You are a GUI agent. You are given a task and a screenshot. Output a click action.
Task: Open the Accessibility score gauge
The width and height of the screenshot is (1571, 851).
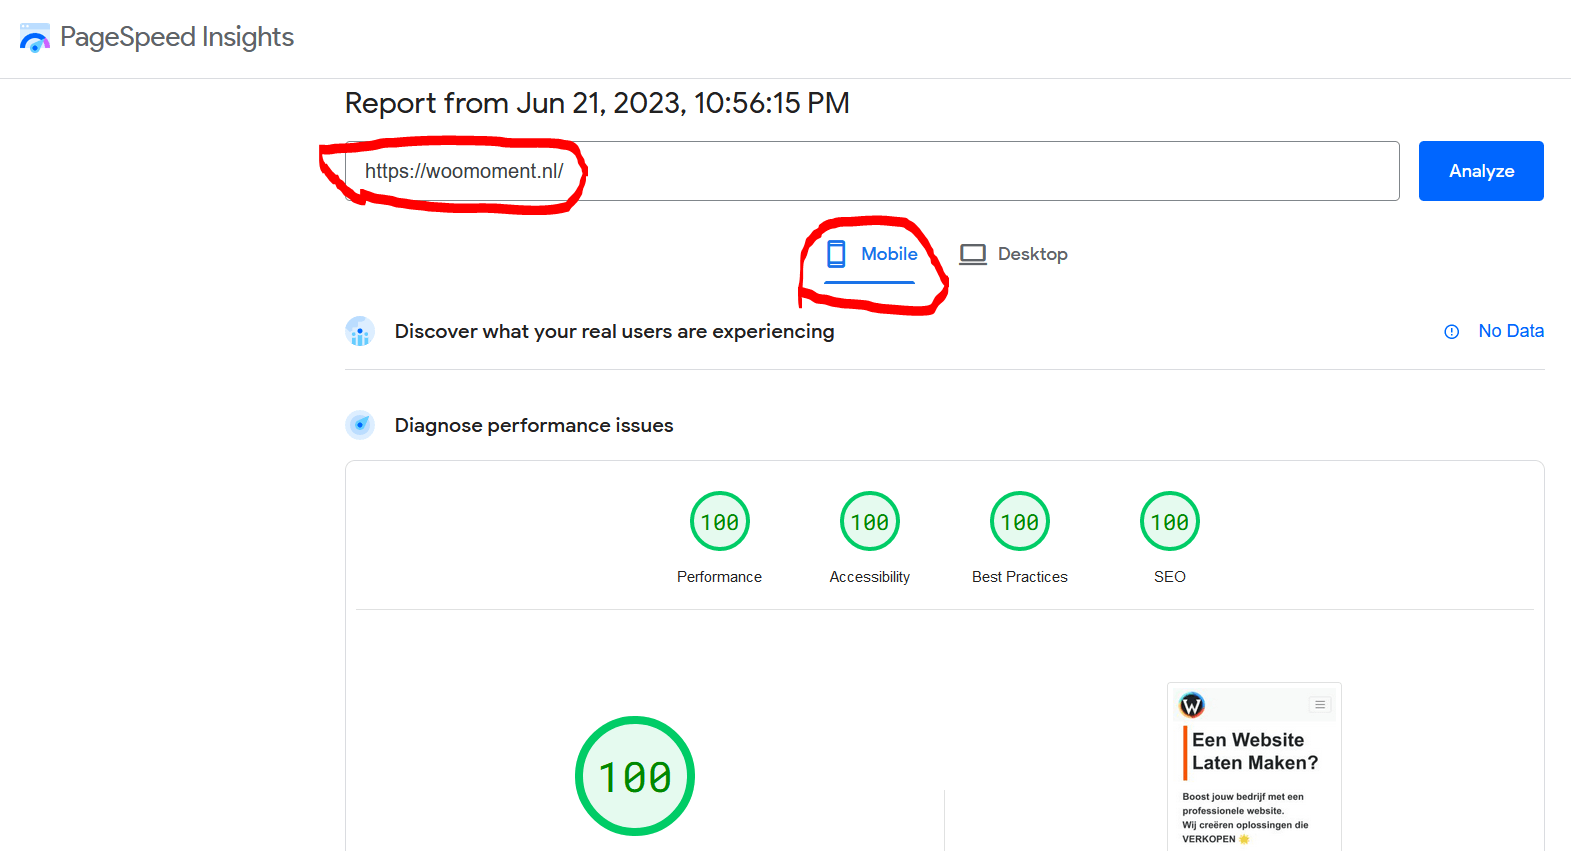[x=870, y=521]
